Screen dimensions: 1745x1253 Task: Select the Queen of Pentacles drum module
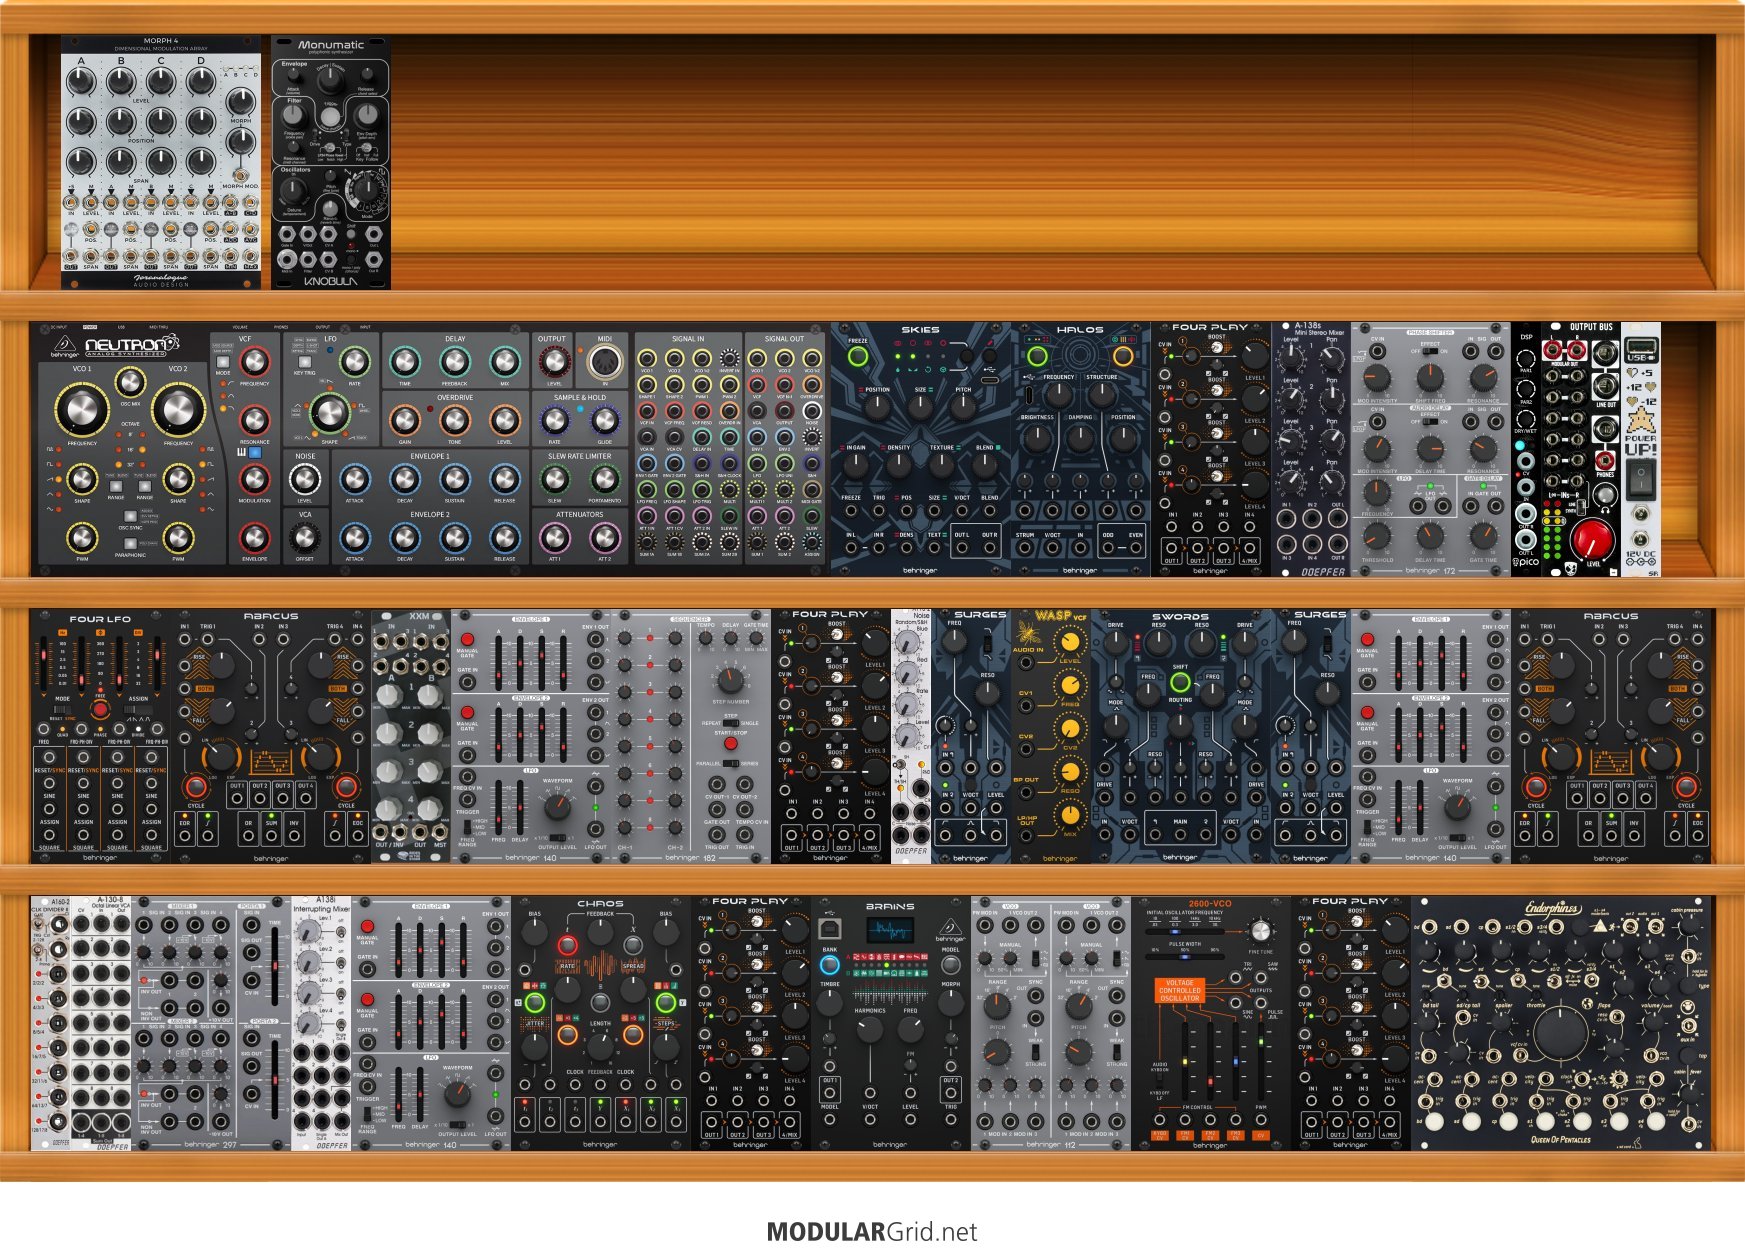[1560, 1023]
